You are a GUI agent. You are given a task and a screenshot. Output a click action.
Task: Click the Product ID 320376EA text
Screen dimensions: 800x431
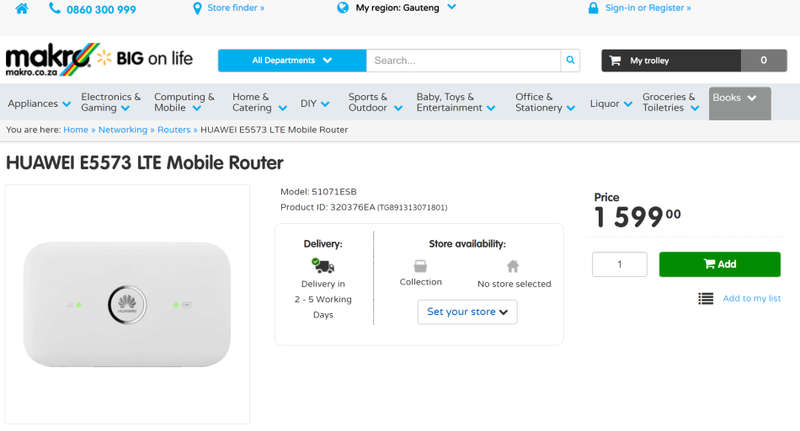364,207
